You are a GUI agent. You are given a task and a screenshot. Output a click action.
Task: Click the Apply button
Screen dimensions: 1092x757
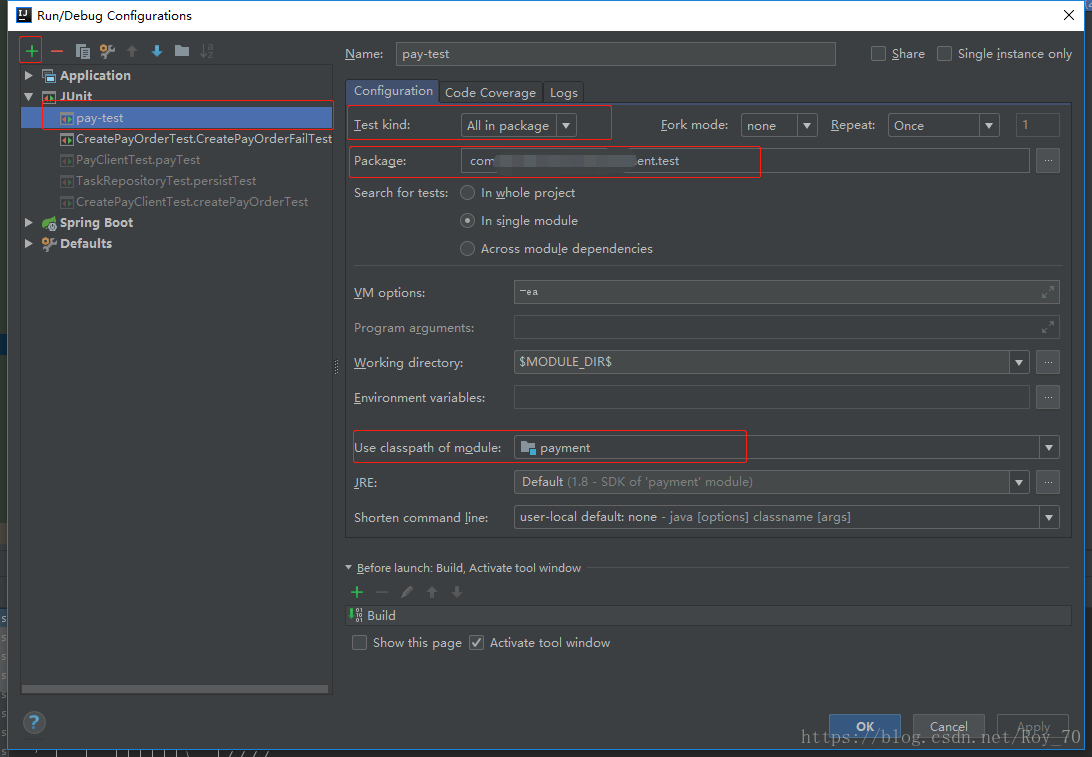point(1033,726)
